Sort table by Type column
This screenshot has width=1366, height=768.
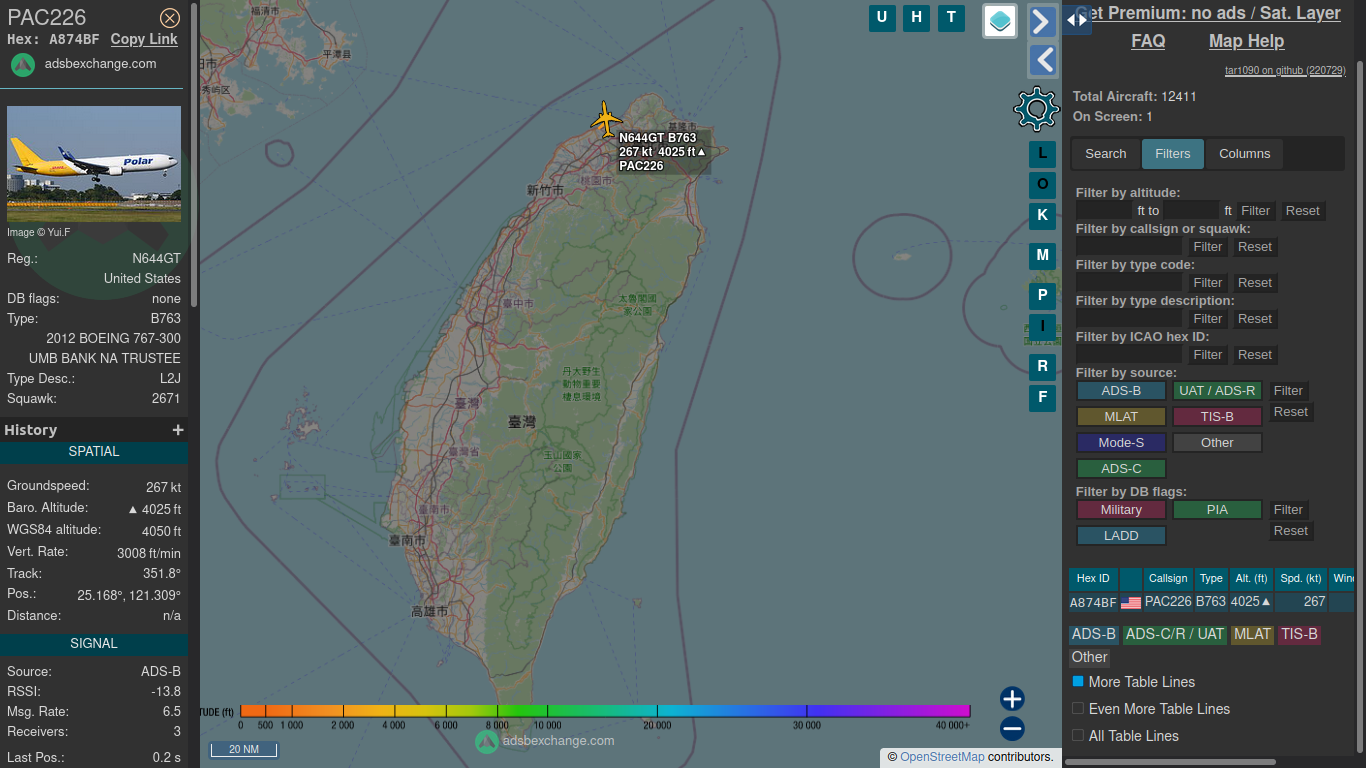(x=1211, y=578)
